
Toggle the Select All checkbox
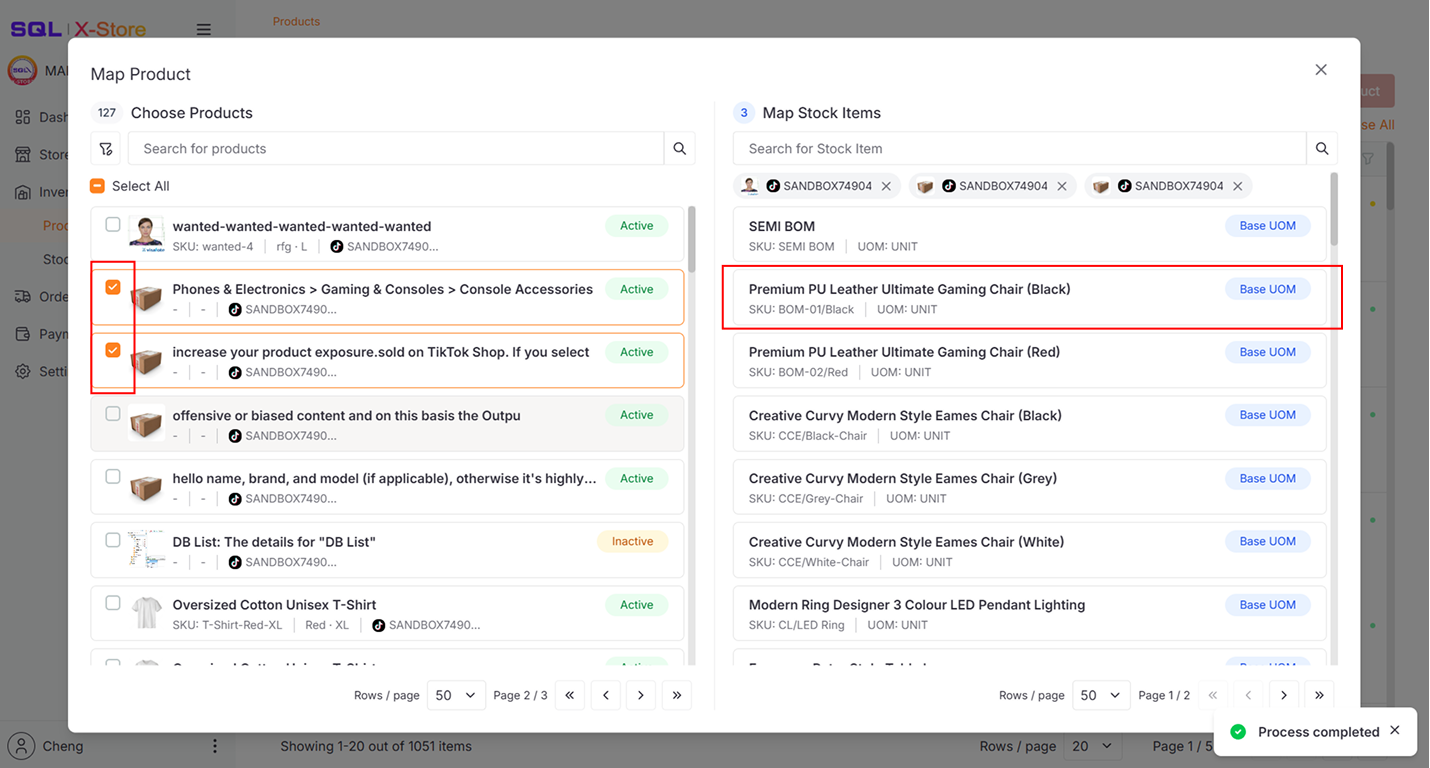[98, 186]
